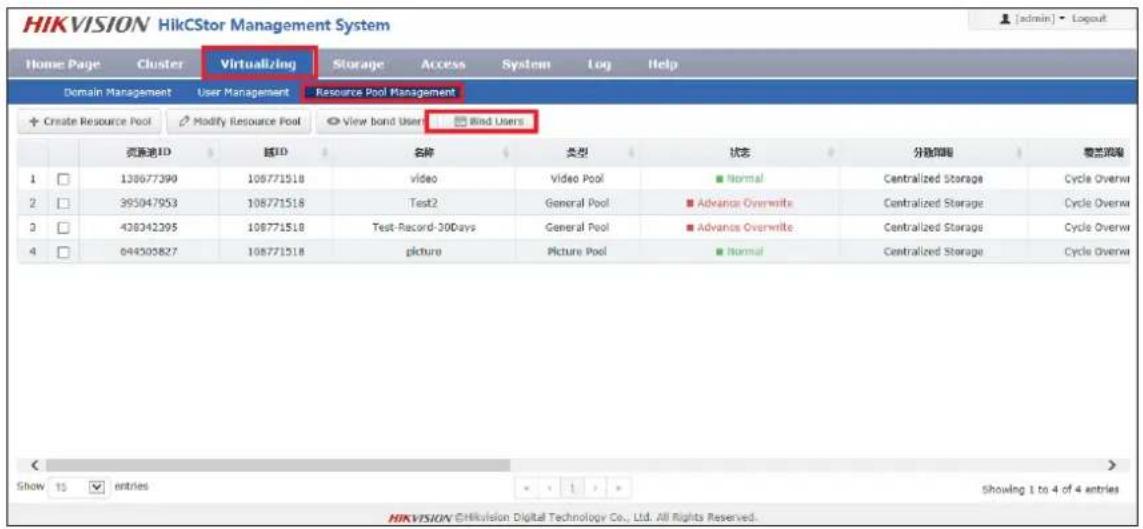Click View bond Users button

click(373, 122)
